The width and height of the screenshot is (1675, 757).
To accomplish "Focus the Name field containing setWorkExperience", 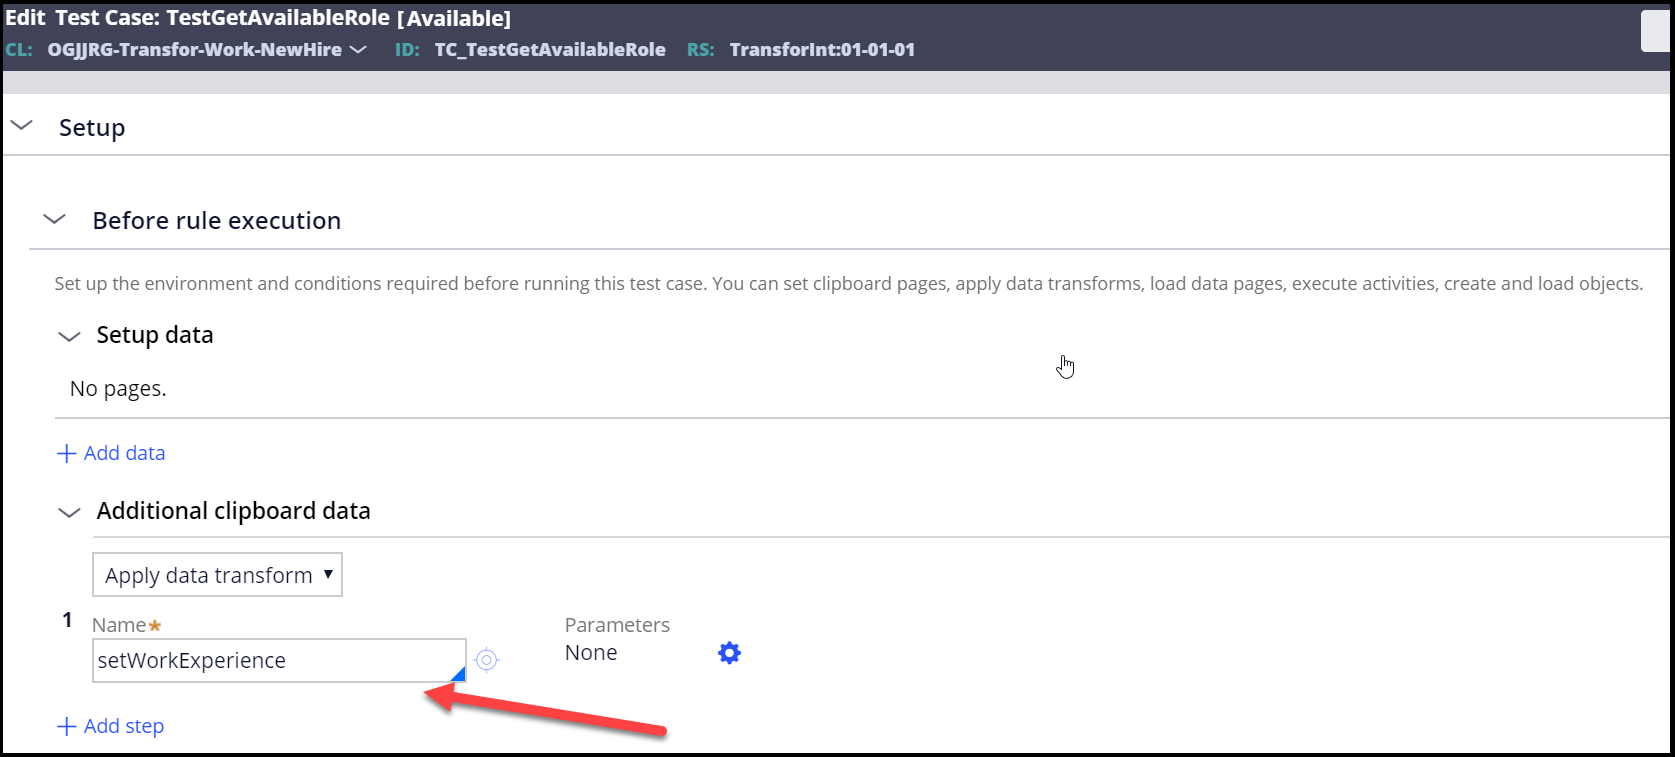I will pyautogui.click(x=279, y=660).
